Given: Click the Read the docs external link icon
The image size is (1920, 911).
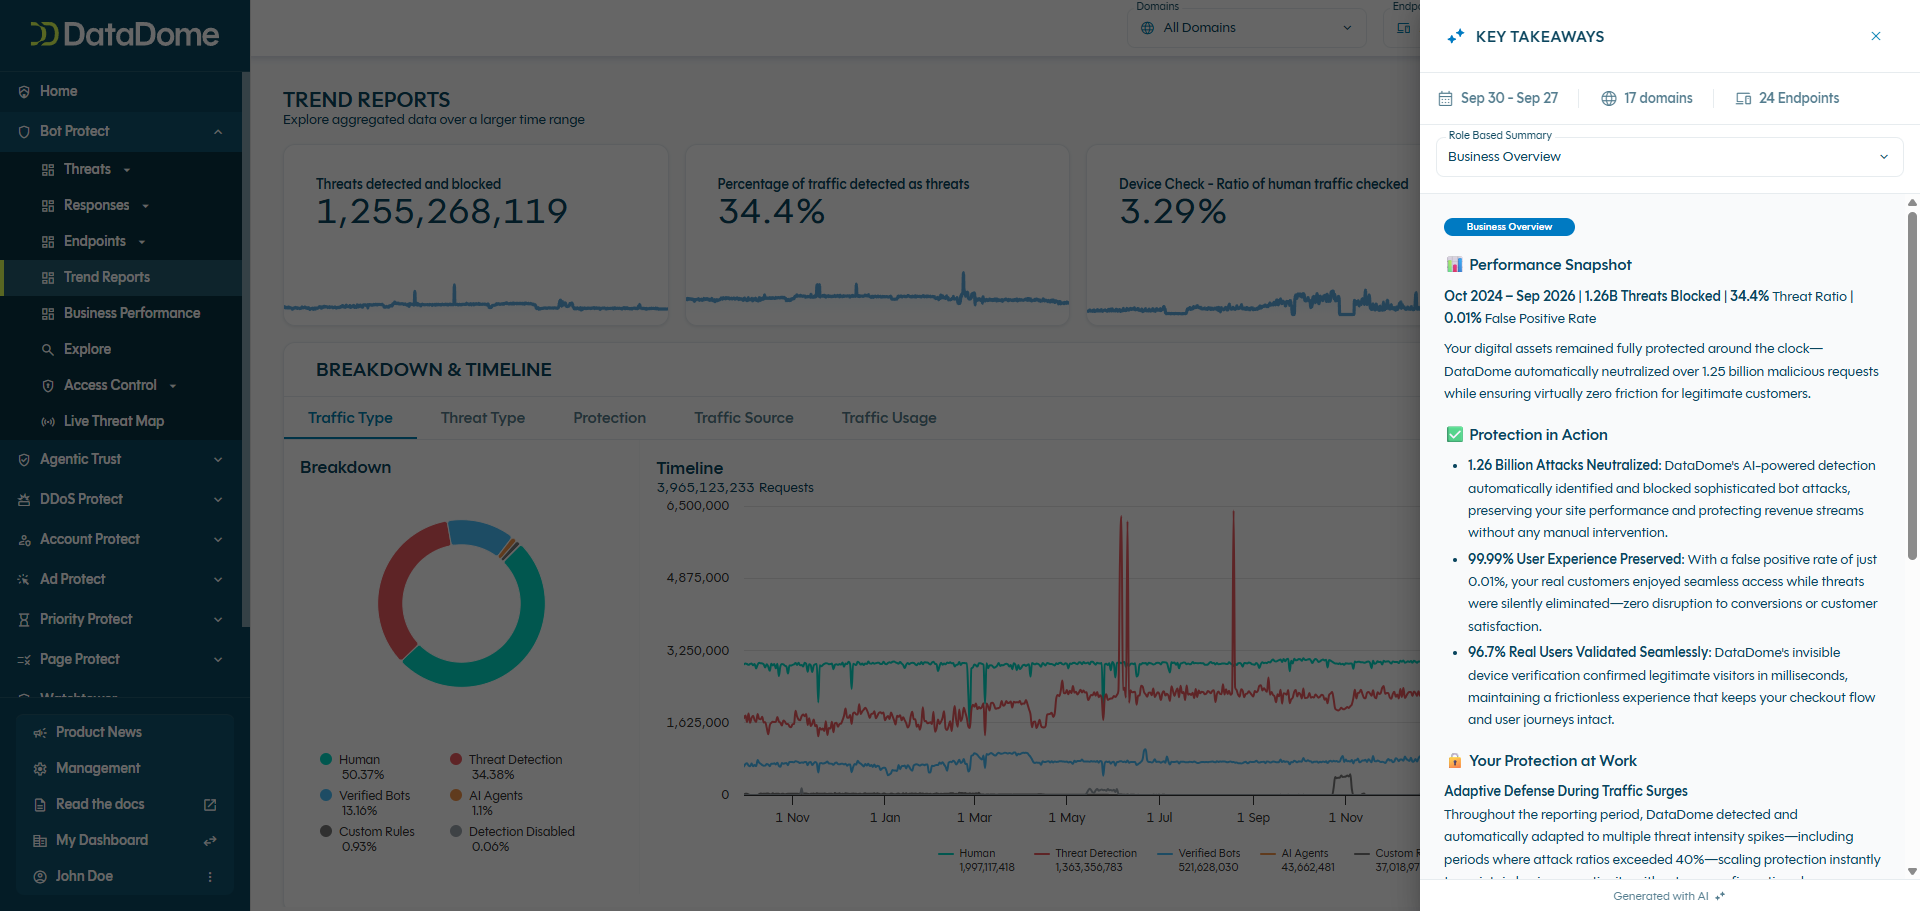Looking at the screenshot, I should pyautogui.click(x=210, y=805).
